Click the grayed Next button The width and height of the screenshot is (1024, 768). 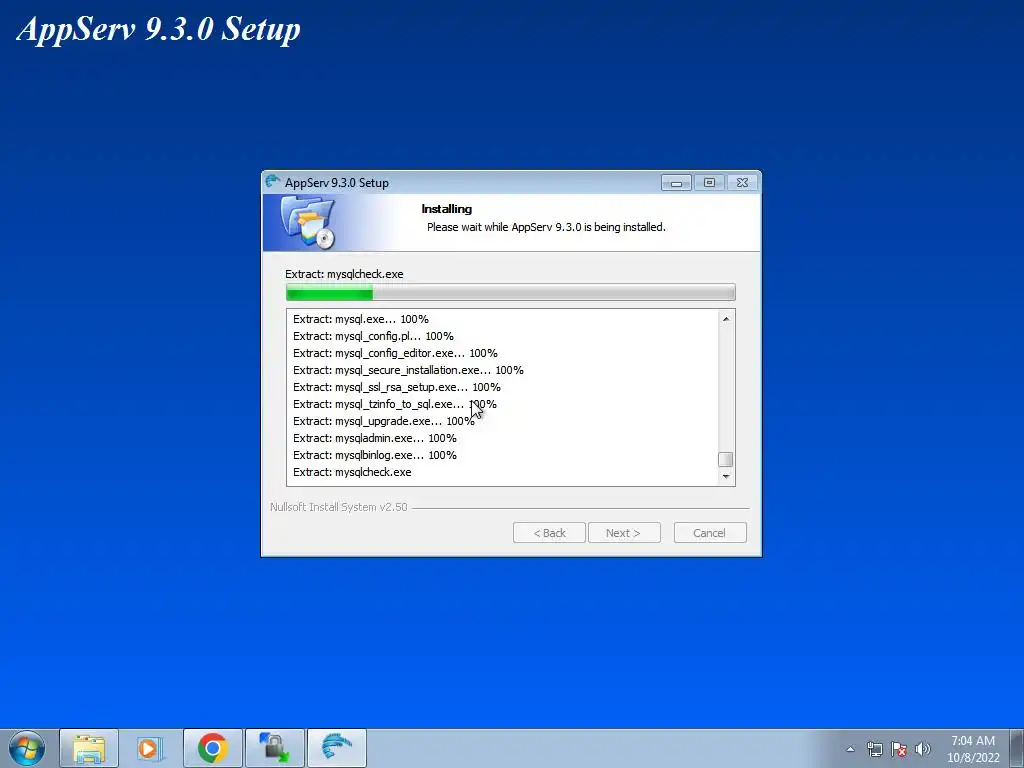(624, 533)
